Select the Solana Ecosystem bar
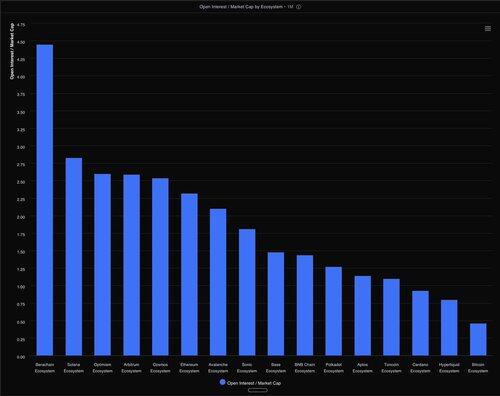Screen dimensions: 500x396 (x=74, y=257)
